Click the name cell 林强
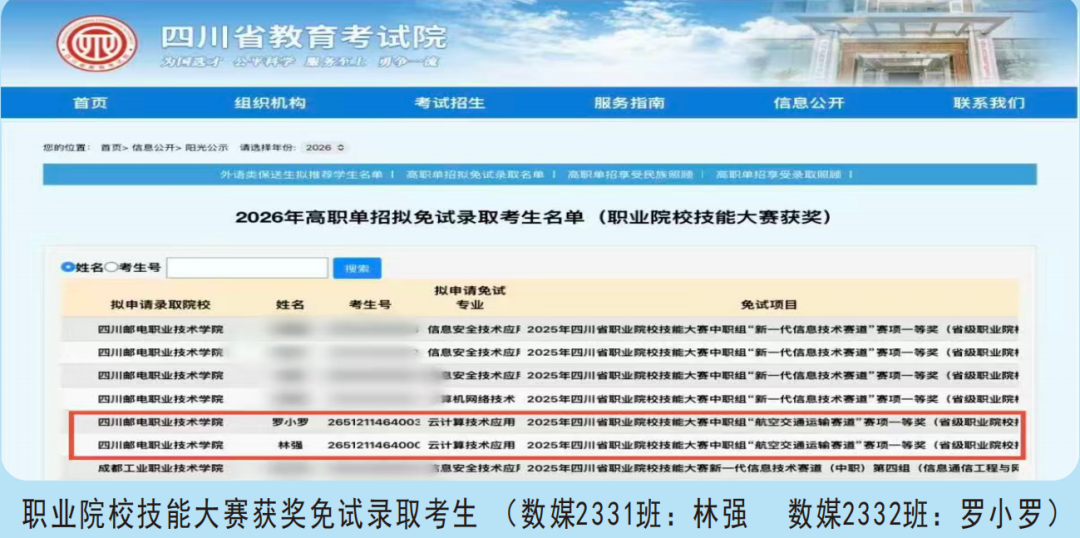This screenshot has height=538, width=1080. click(x=290, y=446)
